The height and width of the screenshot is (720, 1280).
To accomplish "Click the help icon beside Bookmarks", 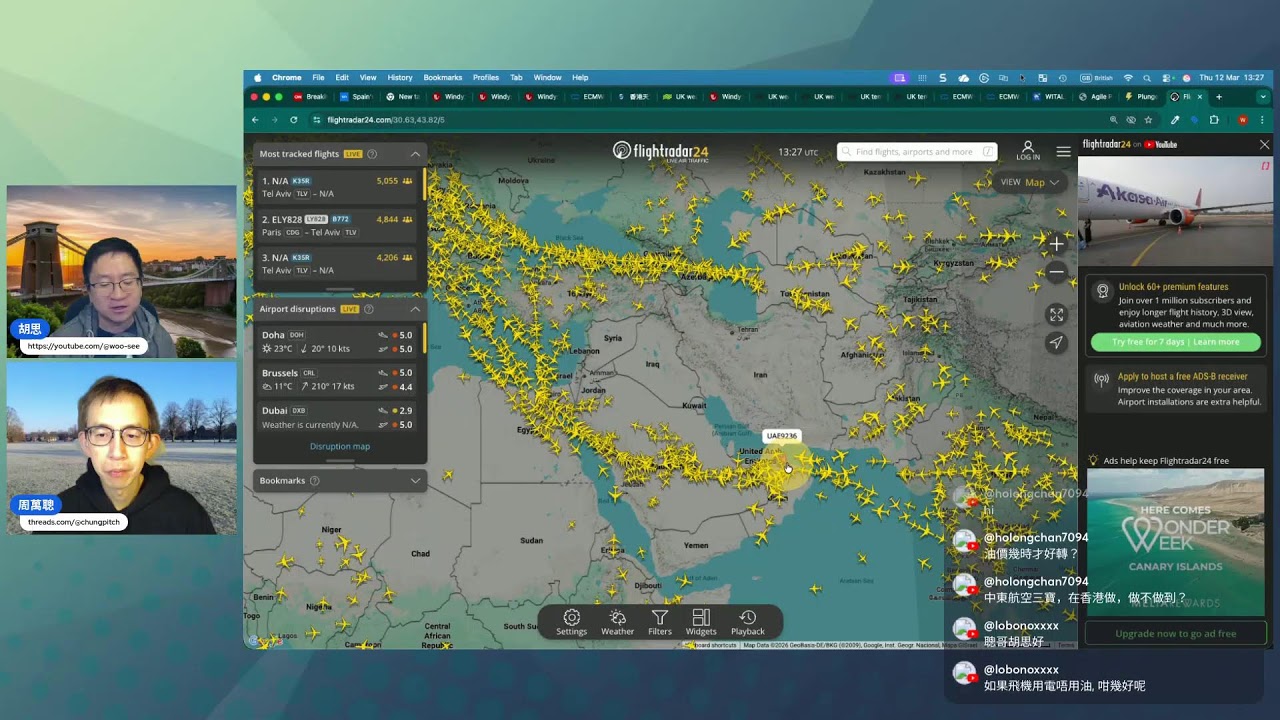I will [x=314, y=481].
